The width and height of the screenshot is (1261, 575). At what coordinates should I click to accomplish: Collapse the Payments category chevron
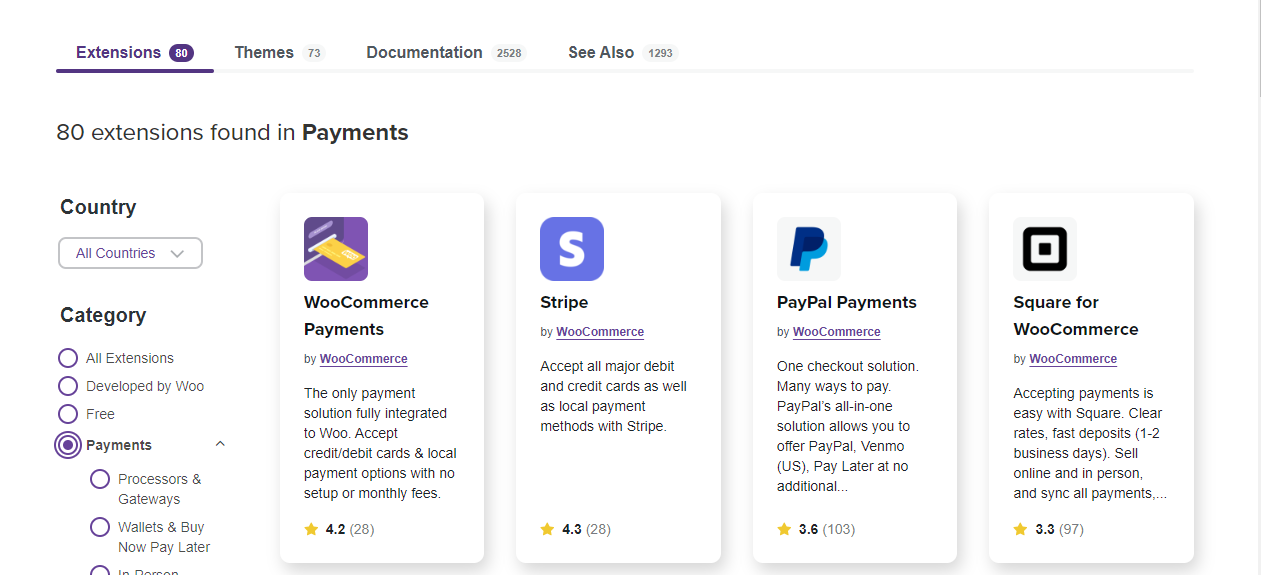pyautogui.click(x=220, y=444)
